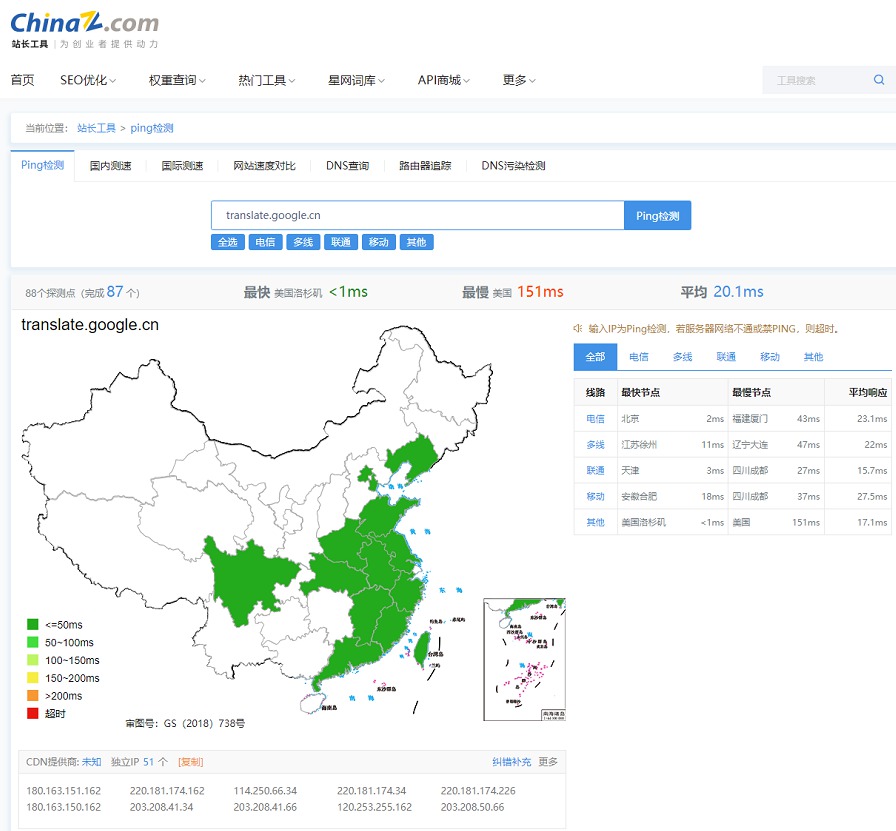Toggle the 联通 line filter under input

341,242
